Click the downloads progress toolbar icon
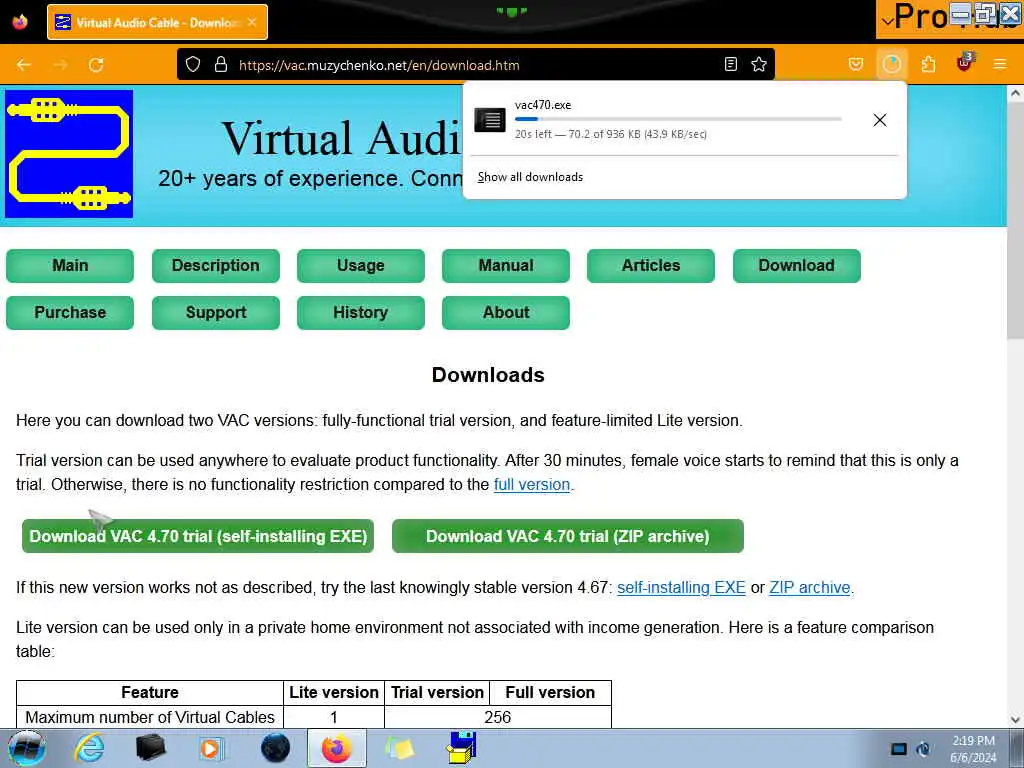Viewport: 1024px width, 768px height. (x=891, y=64)
